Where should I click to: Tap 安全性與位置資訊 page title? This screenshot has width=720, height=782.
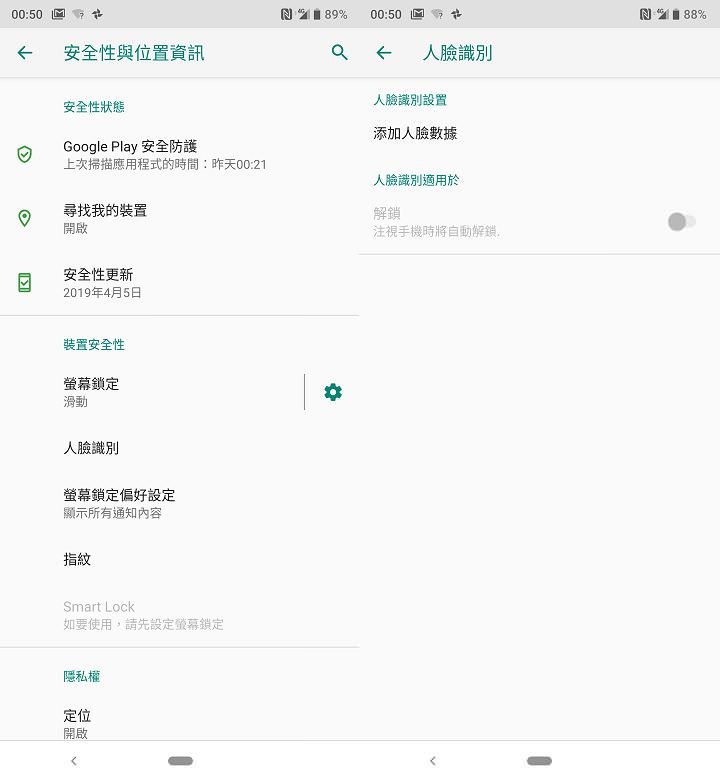134,53
